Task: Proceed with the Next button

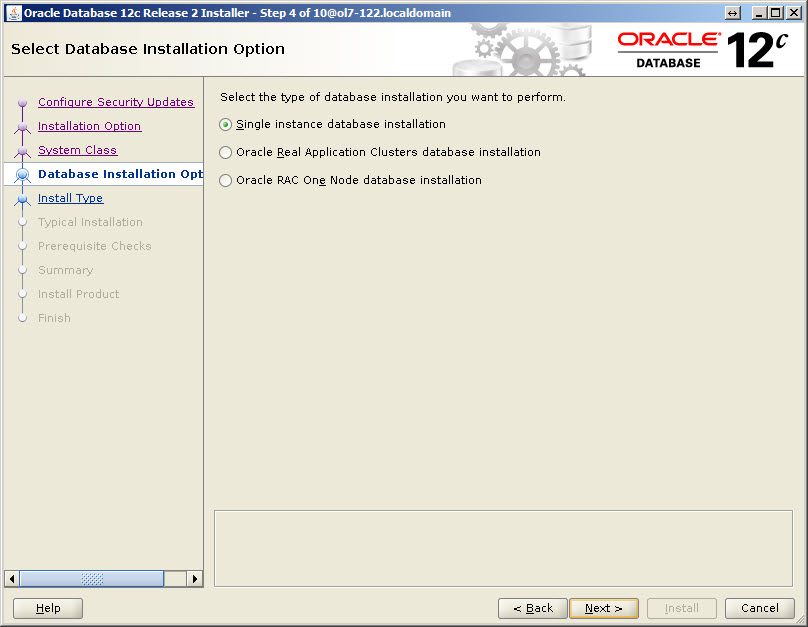Action: pyautogui.click(x=604, y=608)
